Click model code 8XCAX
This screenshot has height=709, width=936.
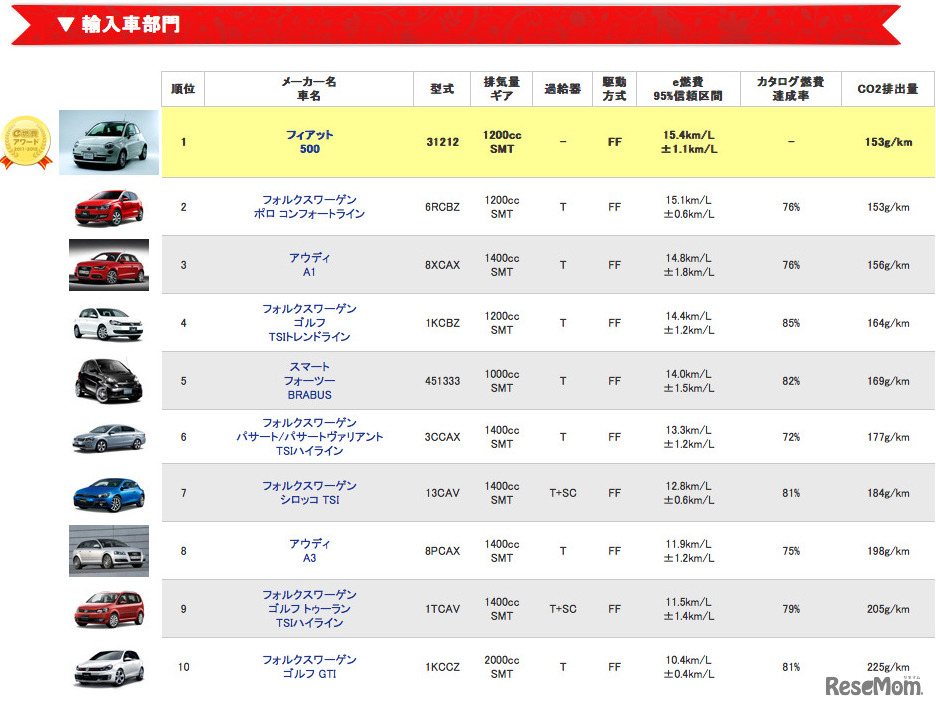442,265
